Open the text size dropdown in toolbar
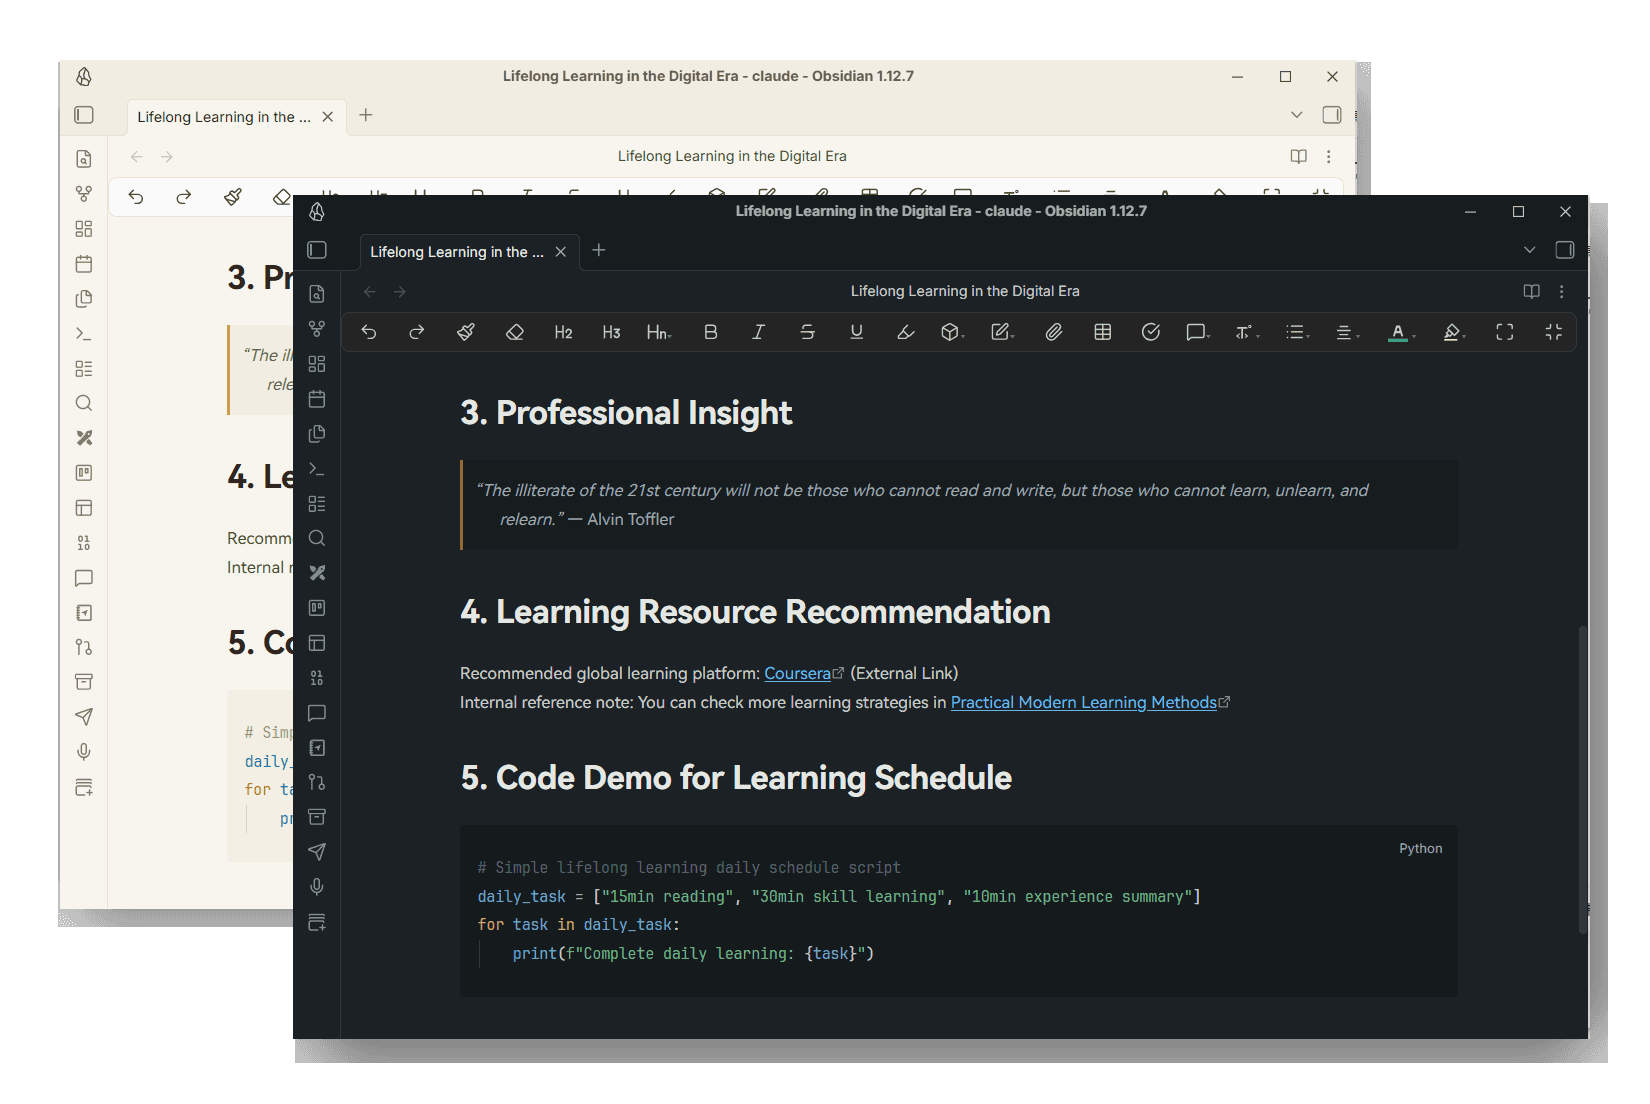Image resolution: width=1650 pixels, height=1104 pixels. (1247, 332)
